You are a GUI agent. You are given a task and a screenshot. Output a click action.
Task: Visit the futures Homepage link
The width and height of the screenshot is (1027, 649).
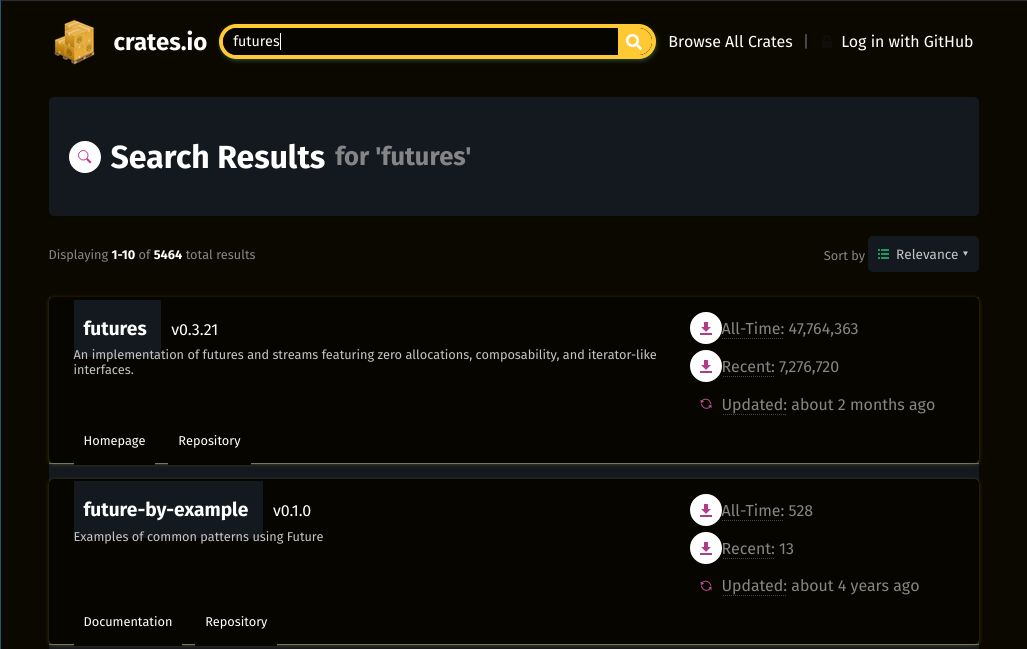pyautogui.click(x=114, y=441)
